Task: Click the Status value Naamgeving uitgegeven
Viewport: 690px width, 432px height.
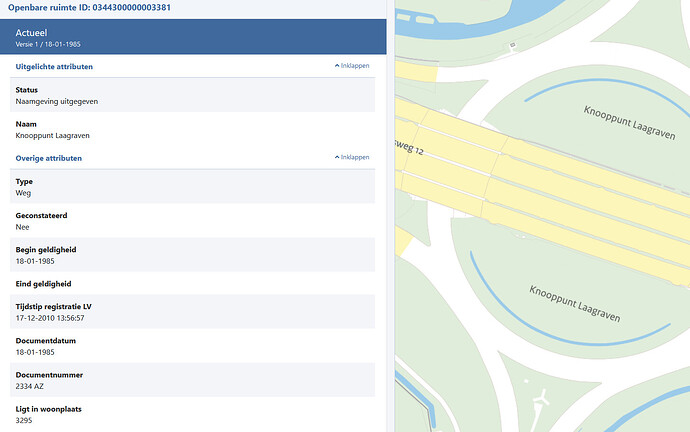Action: tap(57, 102)
